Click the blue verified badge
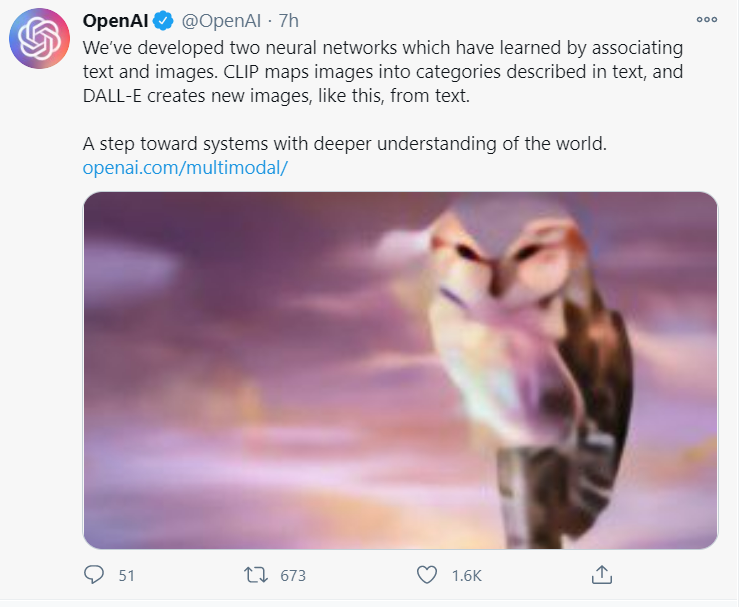This screenshot has height=607, width=756. [x=163, y=21]
